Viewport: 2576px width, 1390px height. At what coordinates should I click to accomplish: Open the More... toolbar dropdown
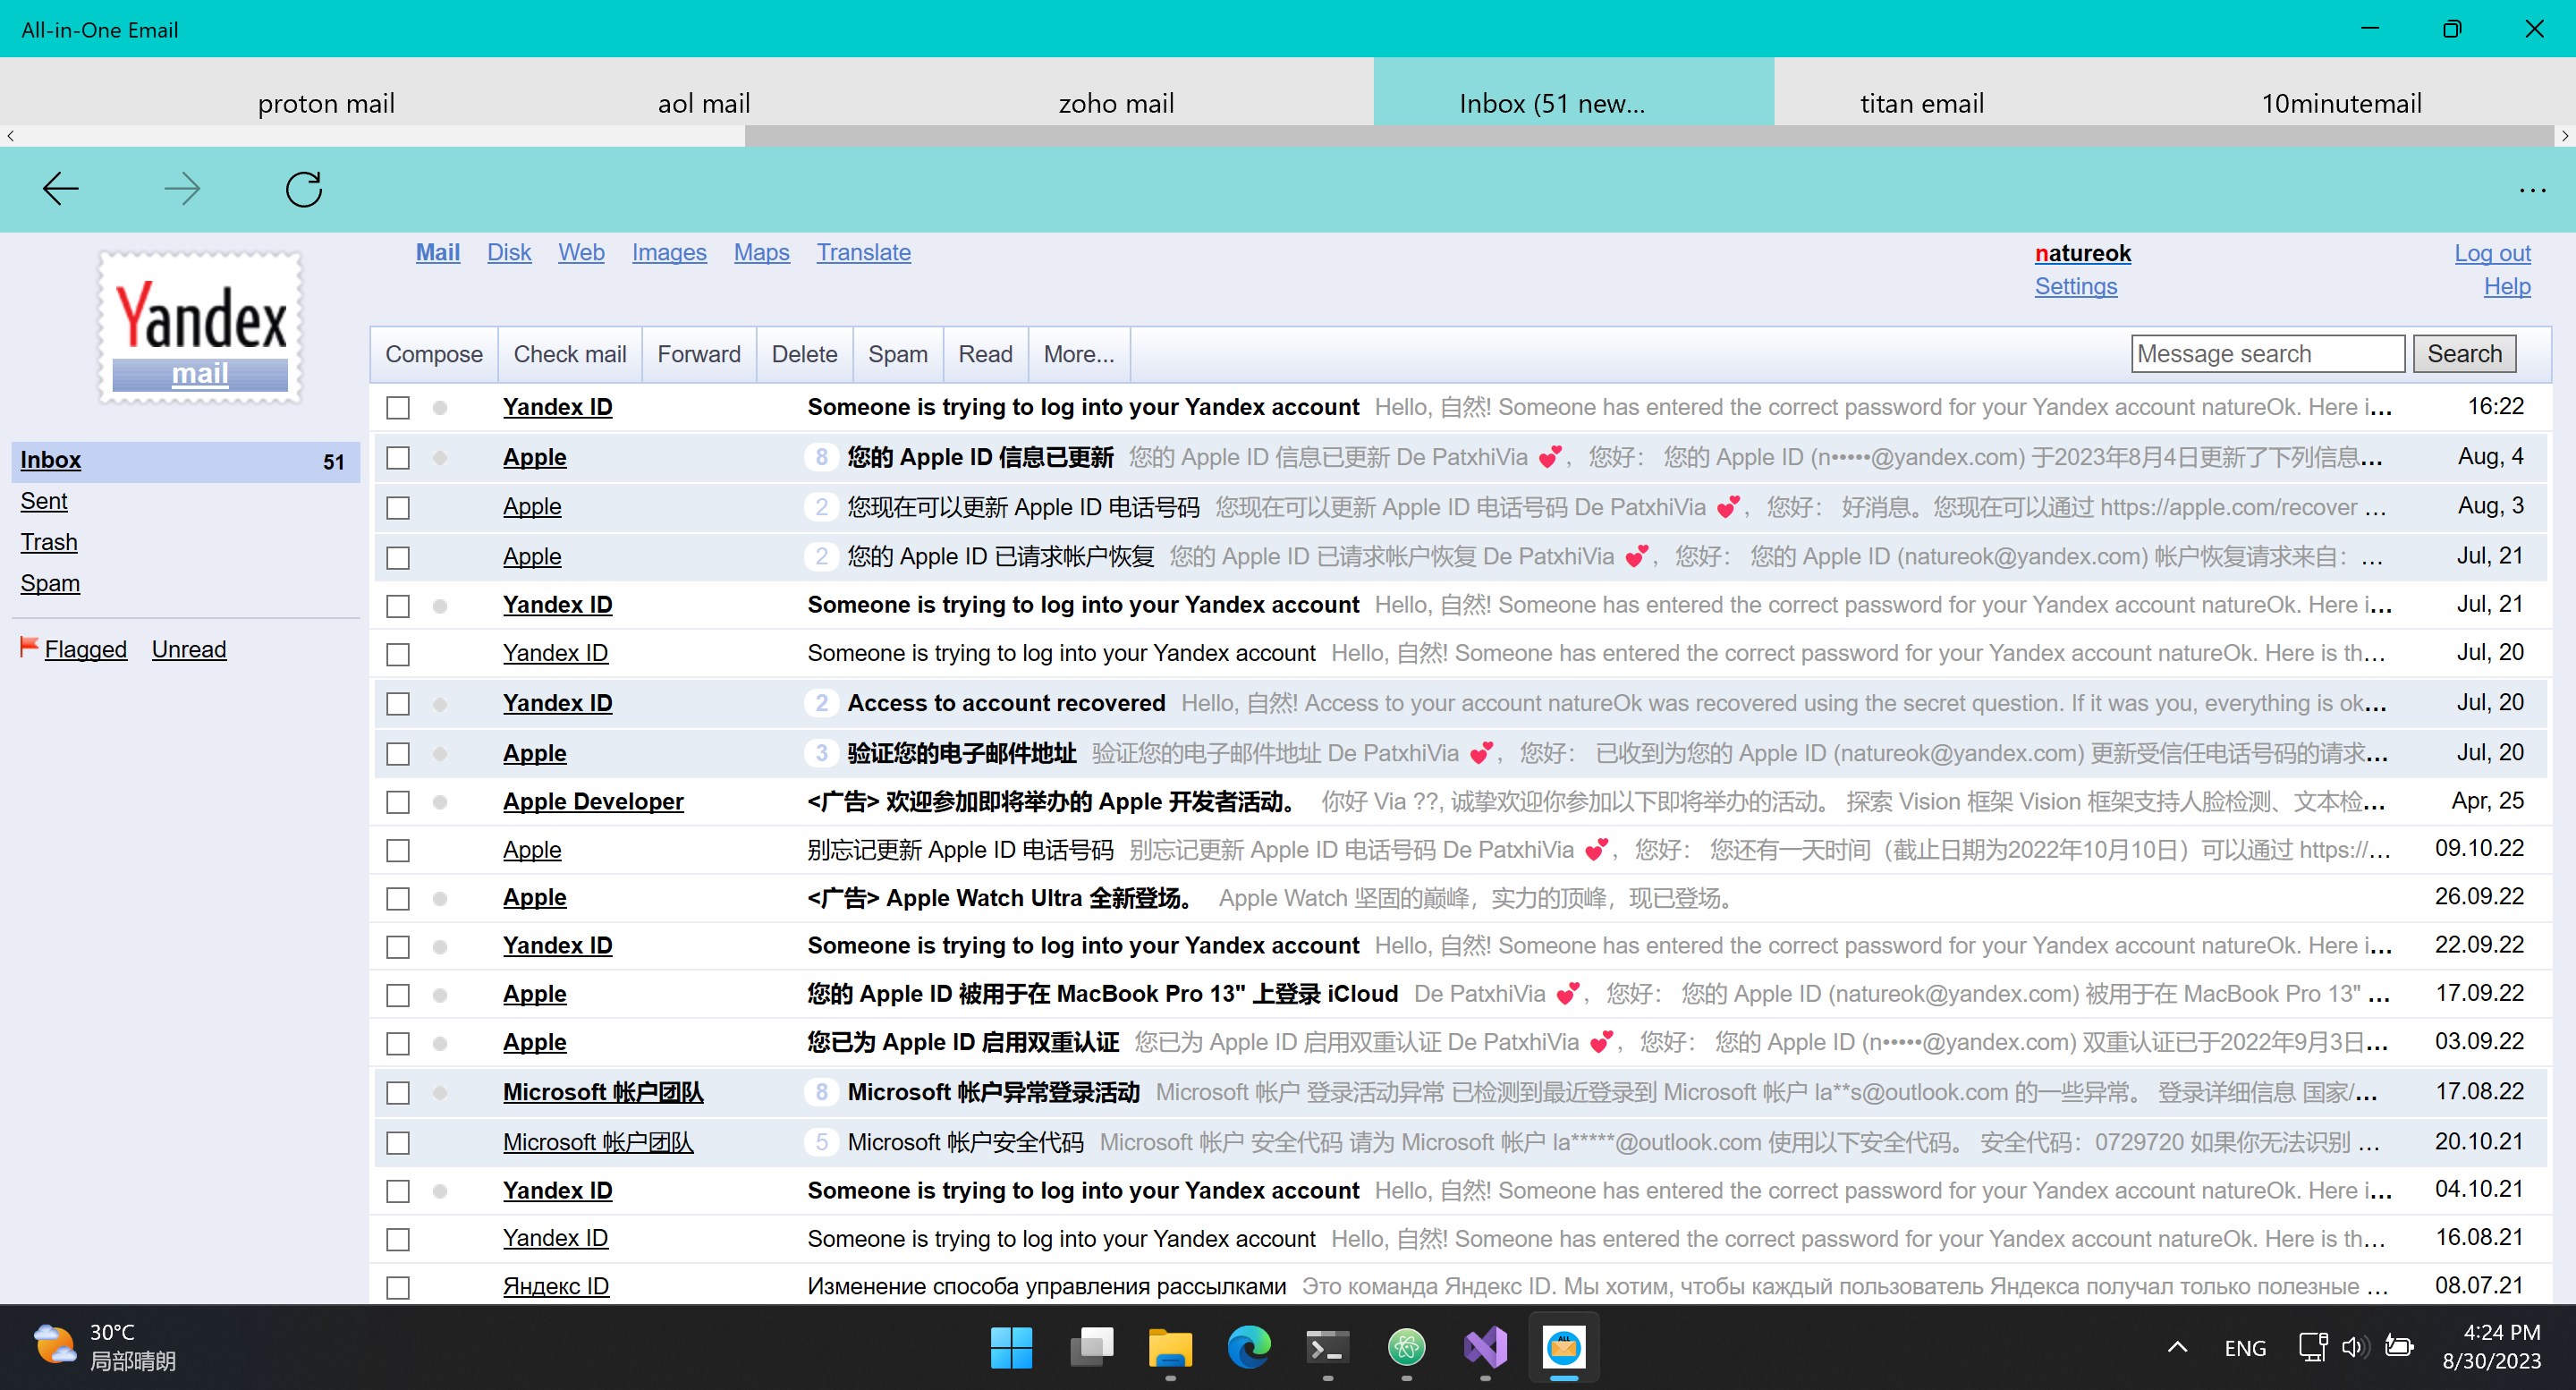[1078, 354]
